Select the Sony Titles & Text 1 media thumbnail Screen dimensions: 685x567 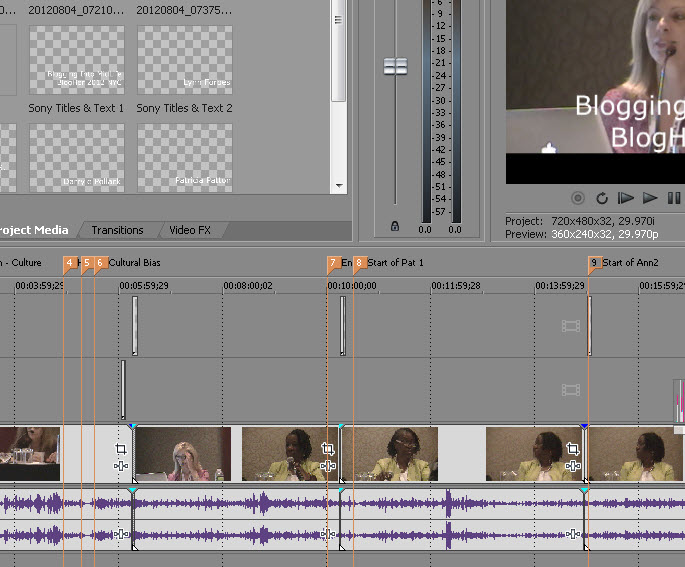[77, 60]
